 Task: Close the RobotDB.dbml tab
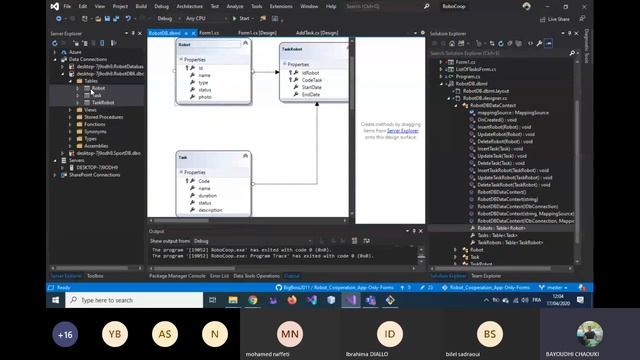[193, 33]
